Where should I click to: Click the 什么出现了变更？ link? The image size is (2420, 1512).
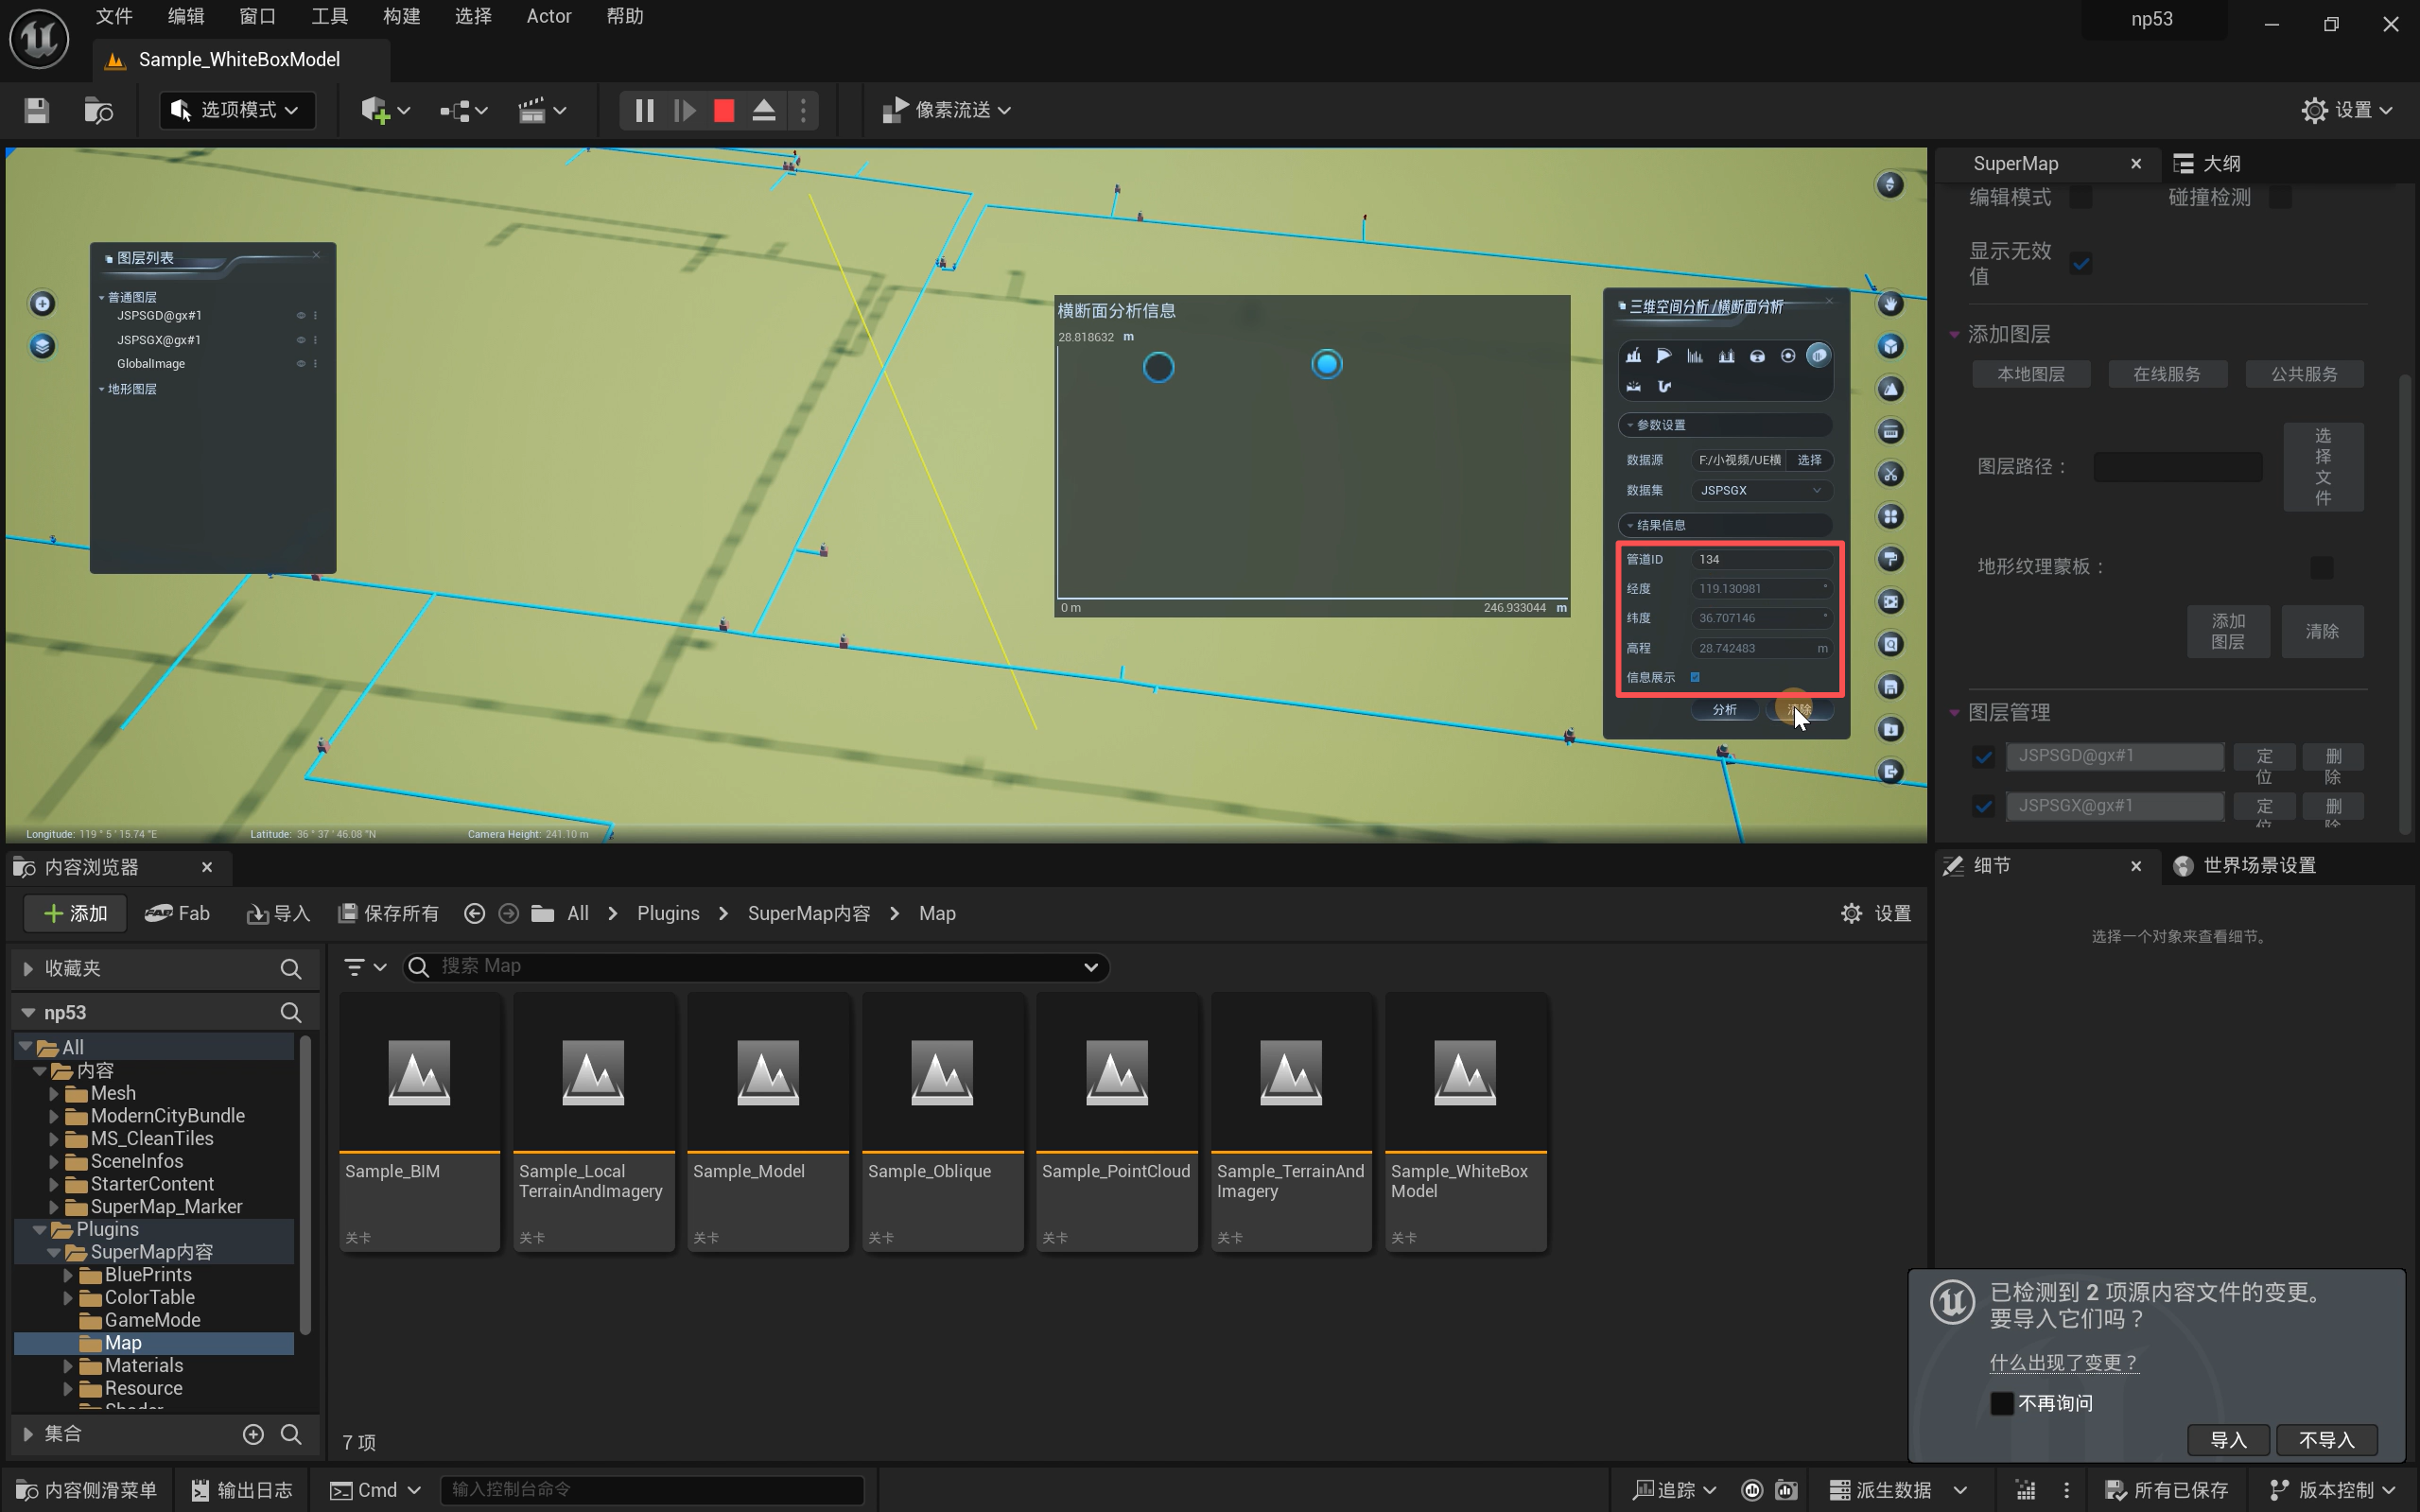[x=2063, y=1362]
